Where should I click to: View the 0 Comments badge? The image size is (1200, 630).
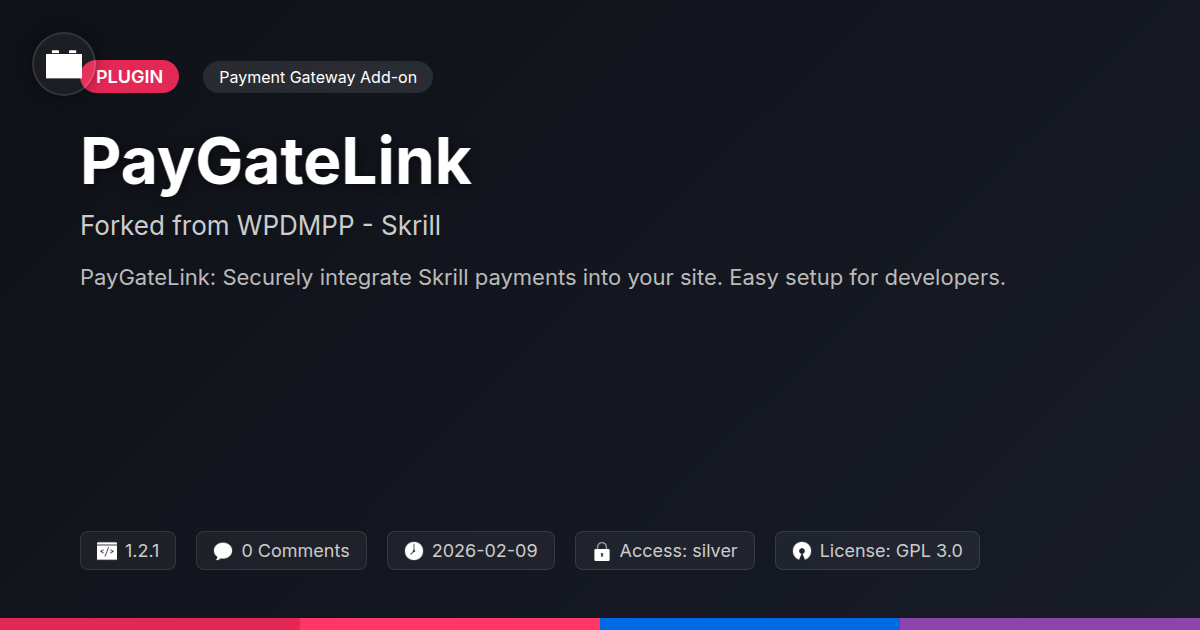pos(281,551)
